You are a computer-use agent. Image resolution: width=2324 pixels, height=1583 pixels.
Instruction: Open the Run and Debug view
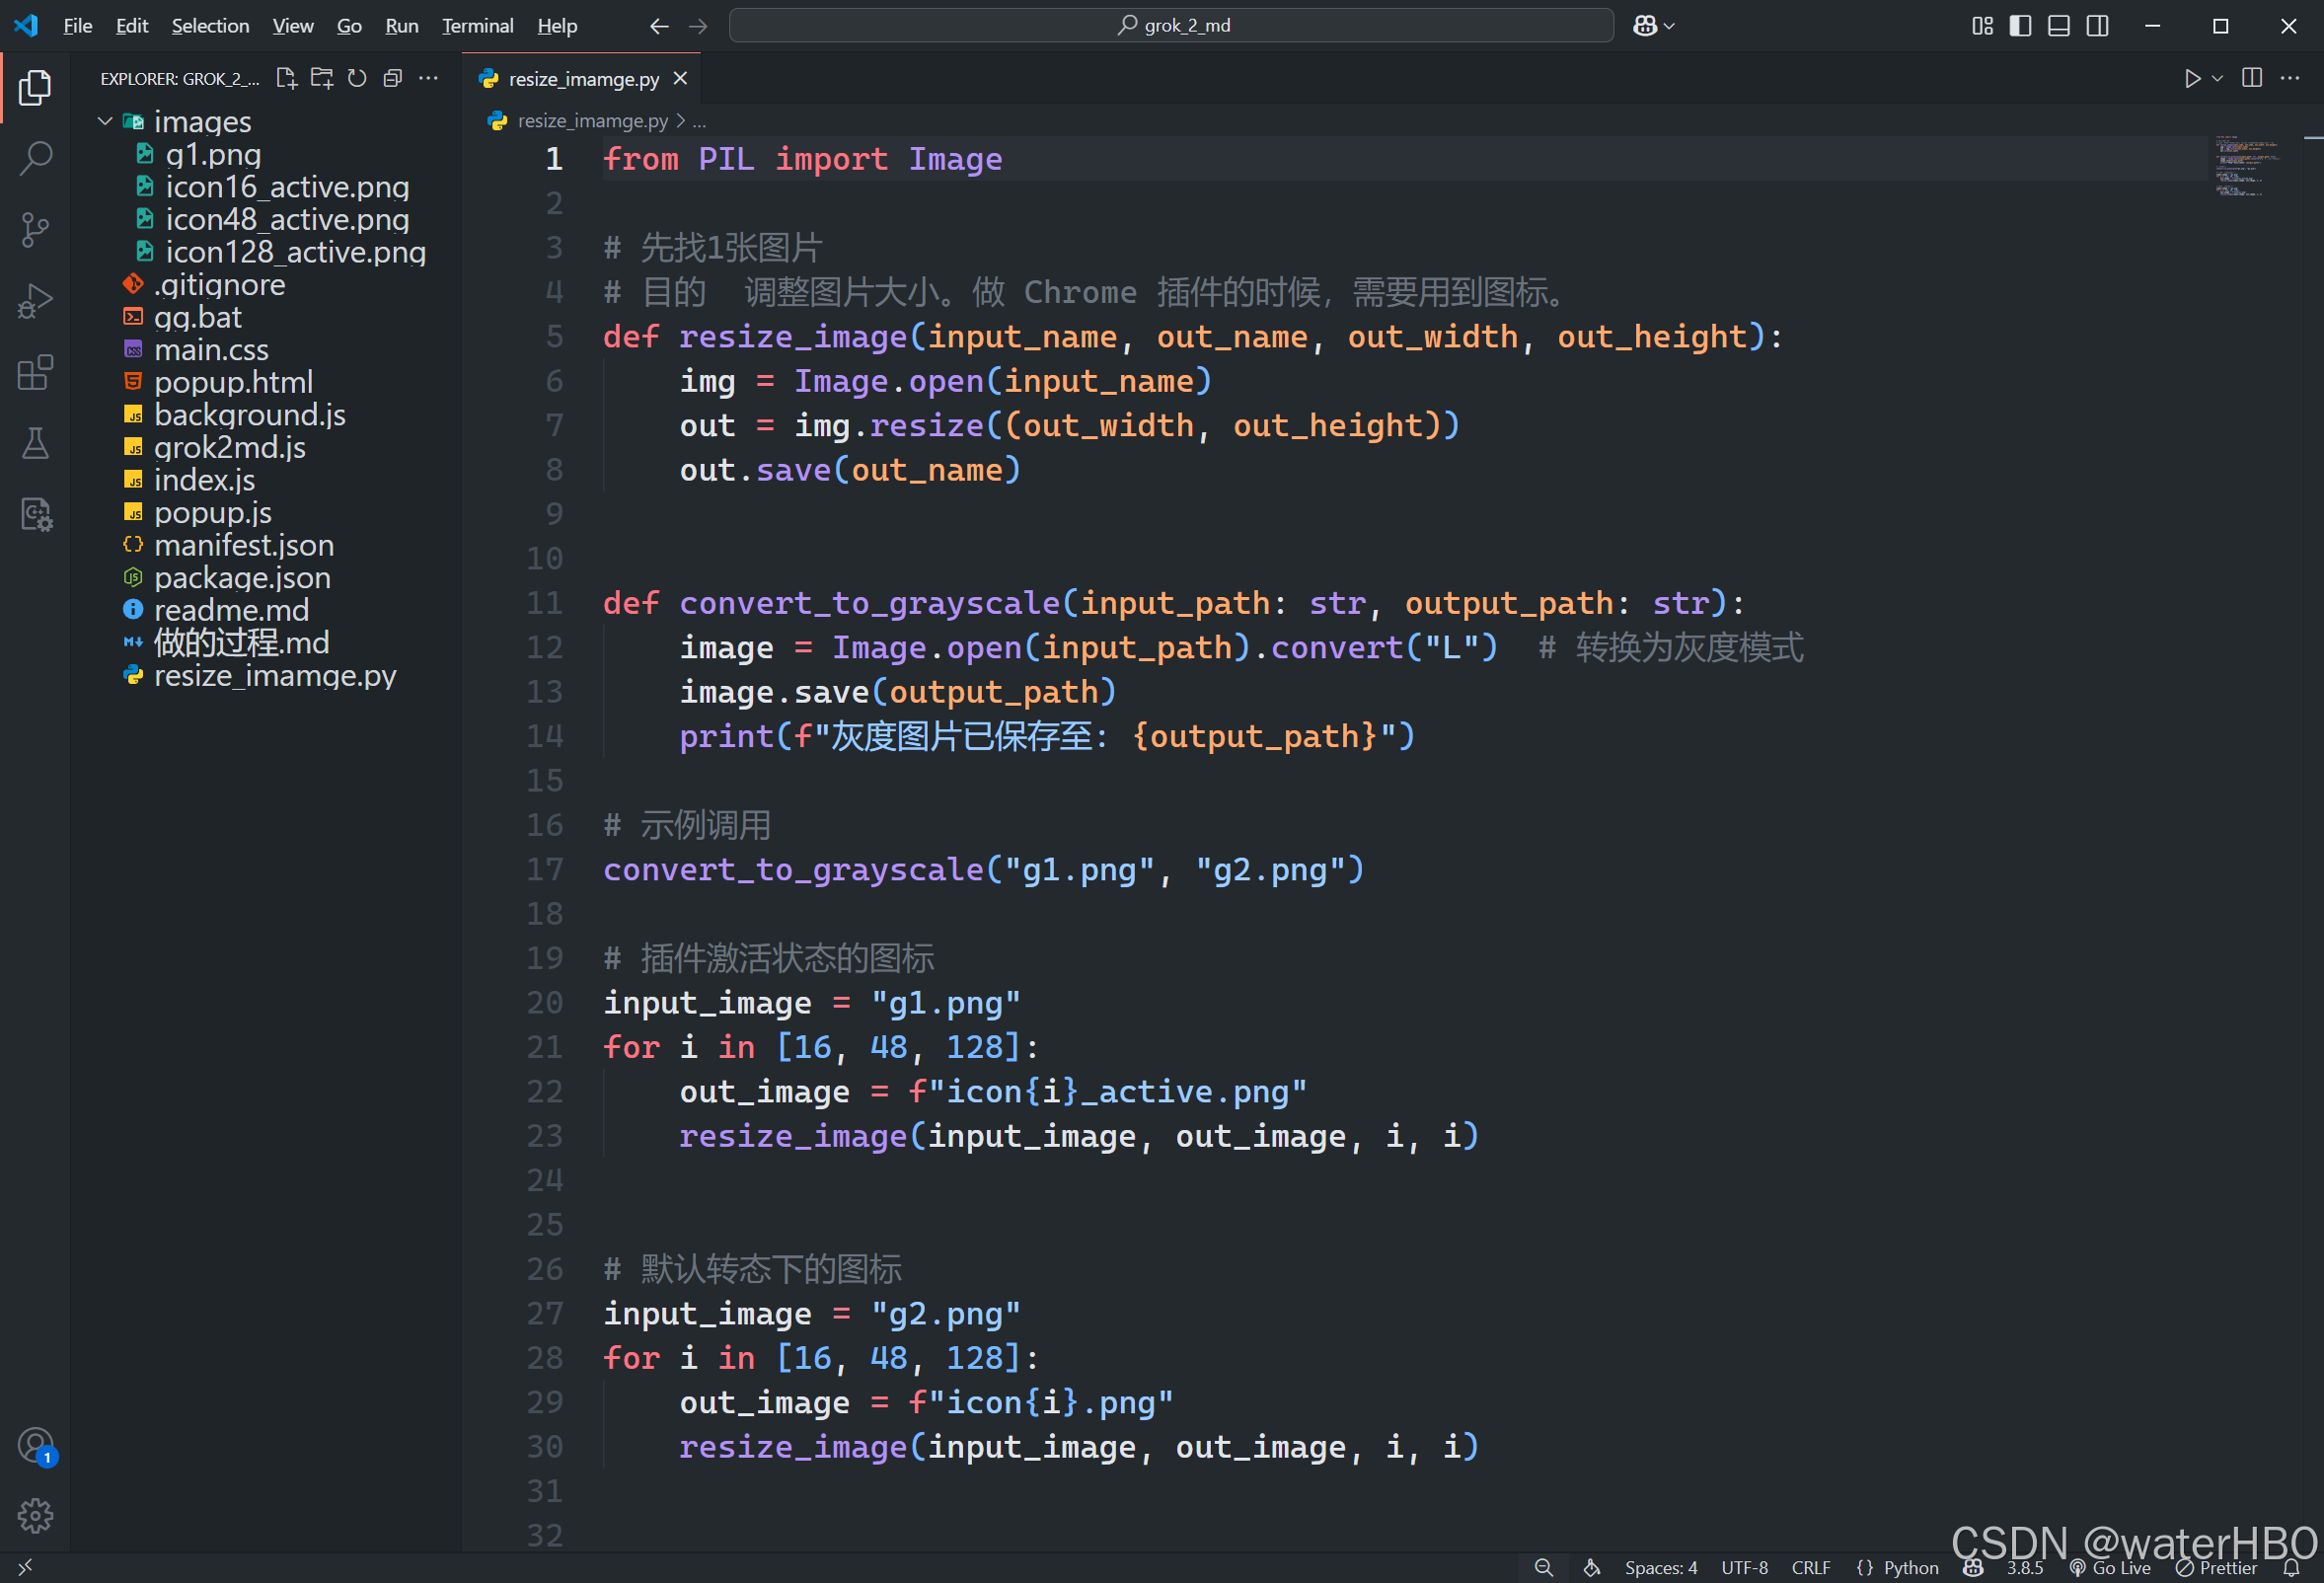36,301
